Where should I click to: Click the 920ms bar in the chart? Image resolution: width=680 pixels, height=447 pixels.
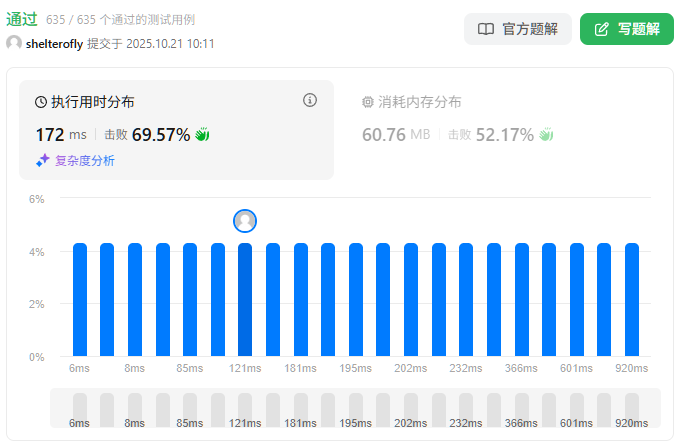pos(632,299)
